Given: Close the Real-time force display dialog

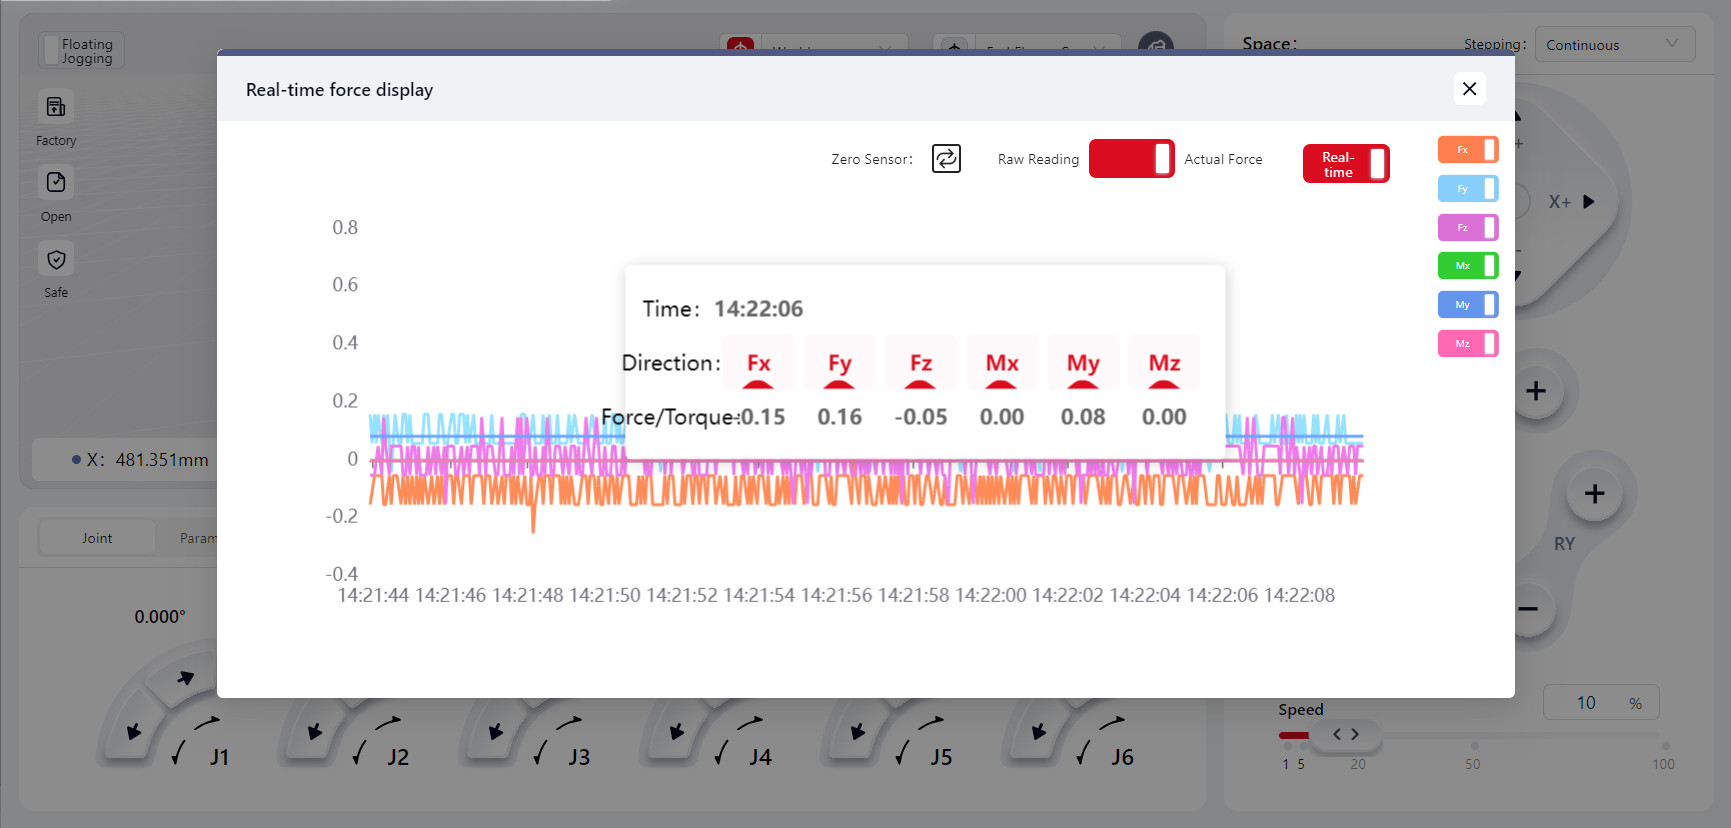Looking at the screenshot, I should point(1469,89).
